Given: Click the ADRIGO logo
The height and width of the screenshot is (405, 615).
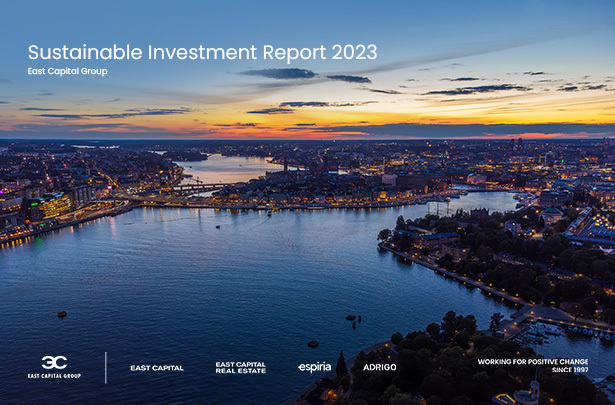Looking at the screenshot, I should click(x=379, y=367).
